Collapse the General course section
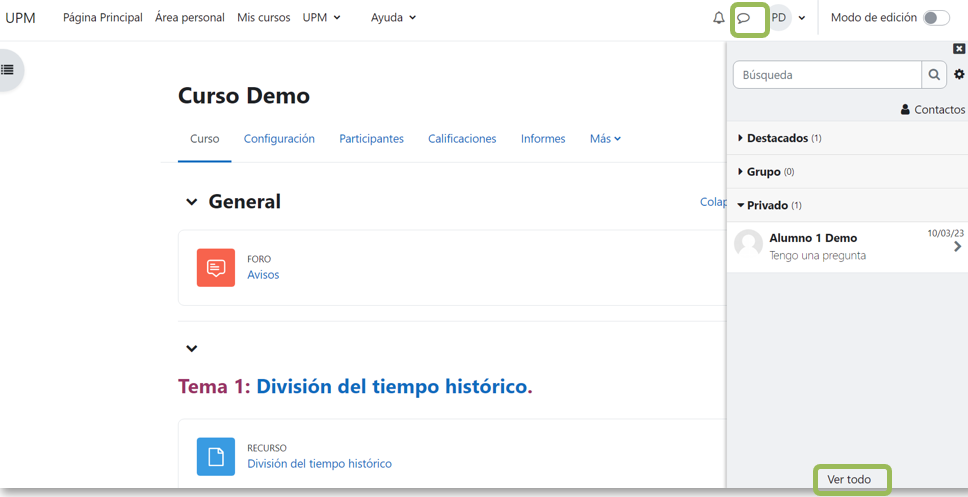The width and height of the screenshot is (968, 497). (x=192, y=202)
